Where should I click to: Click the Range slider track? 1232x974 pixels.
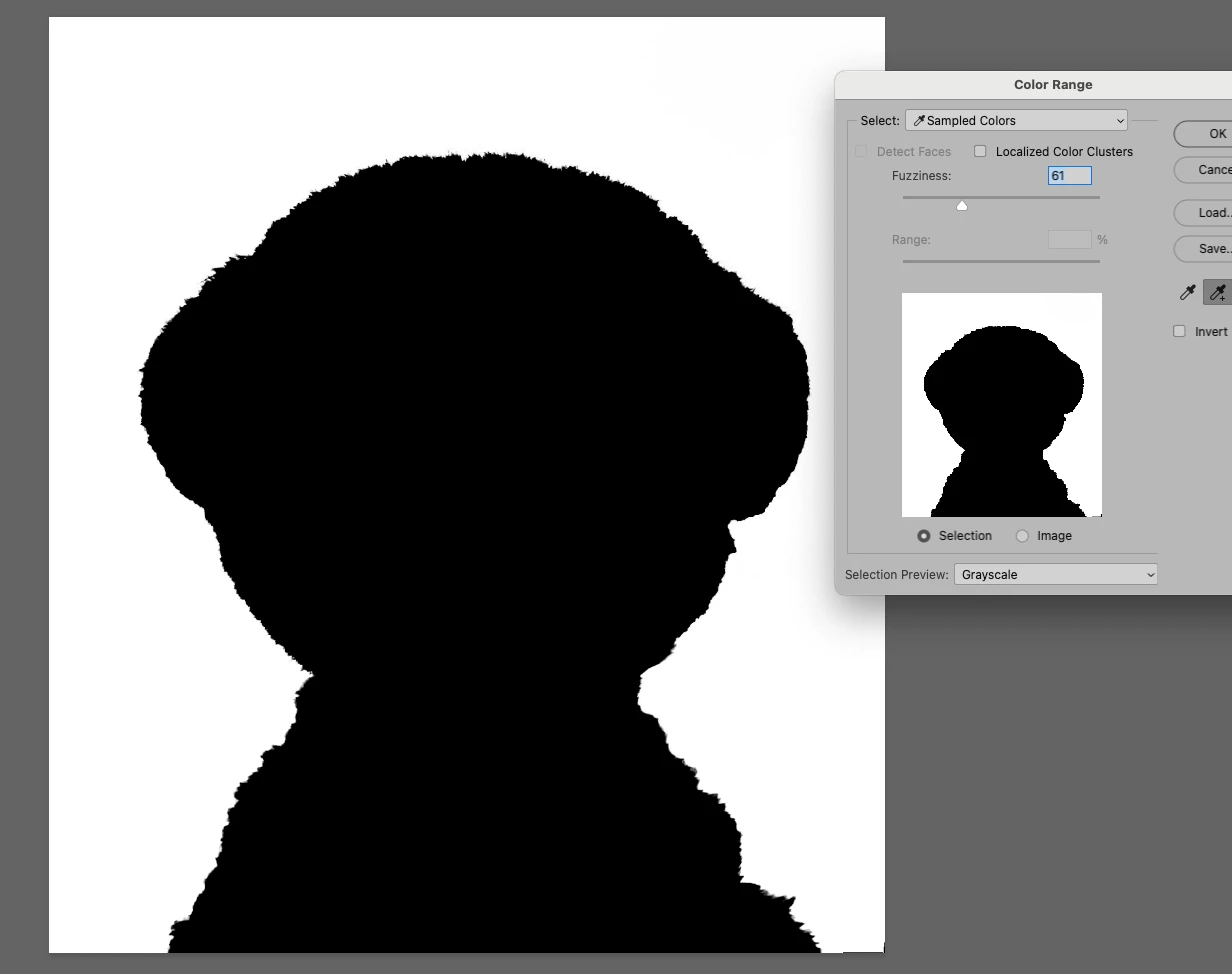tap(1001, 261)
